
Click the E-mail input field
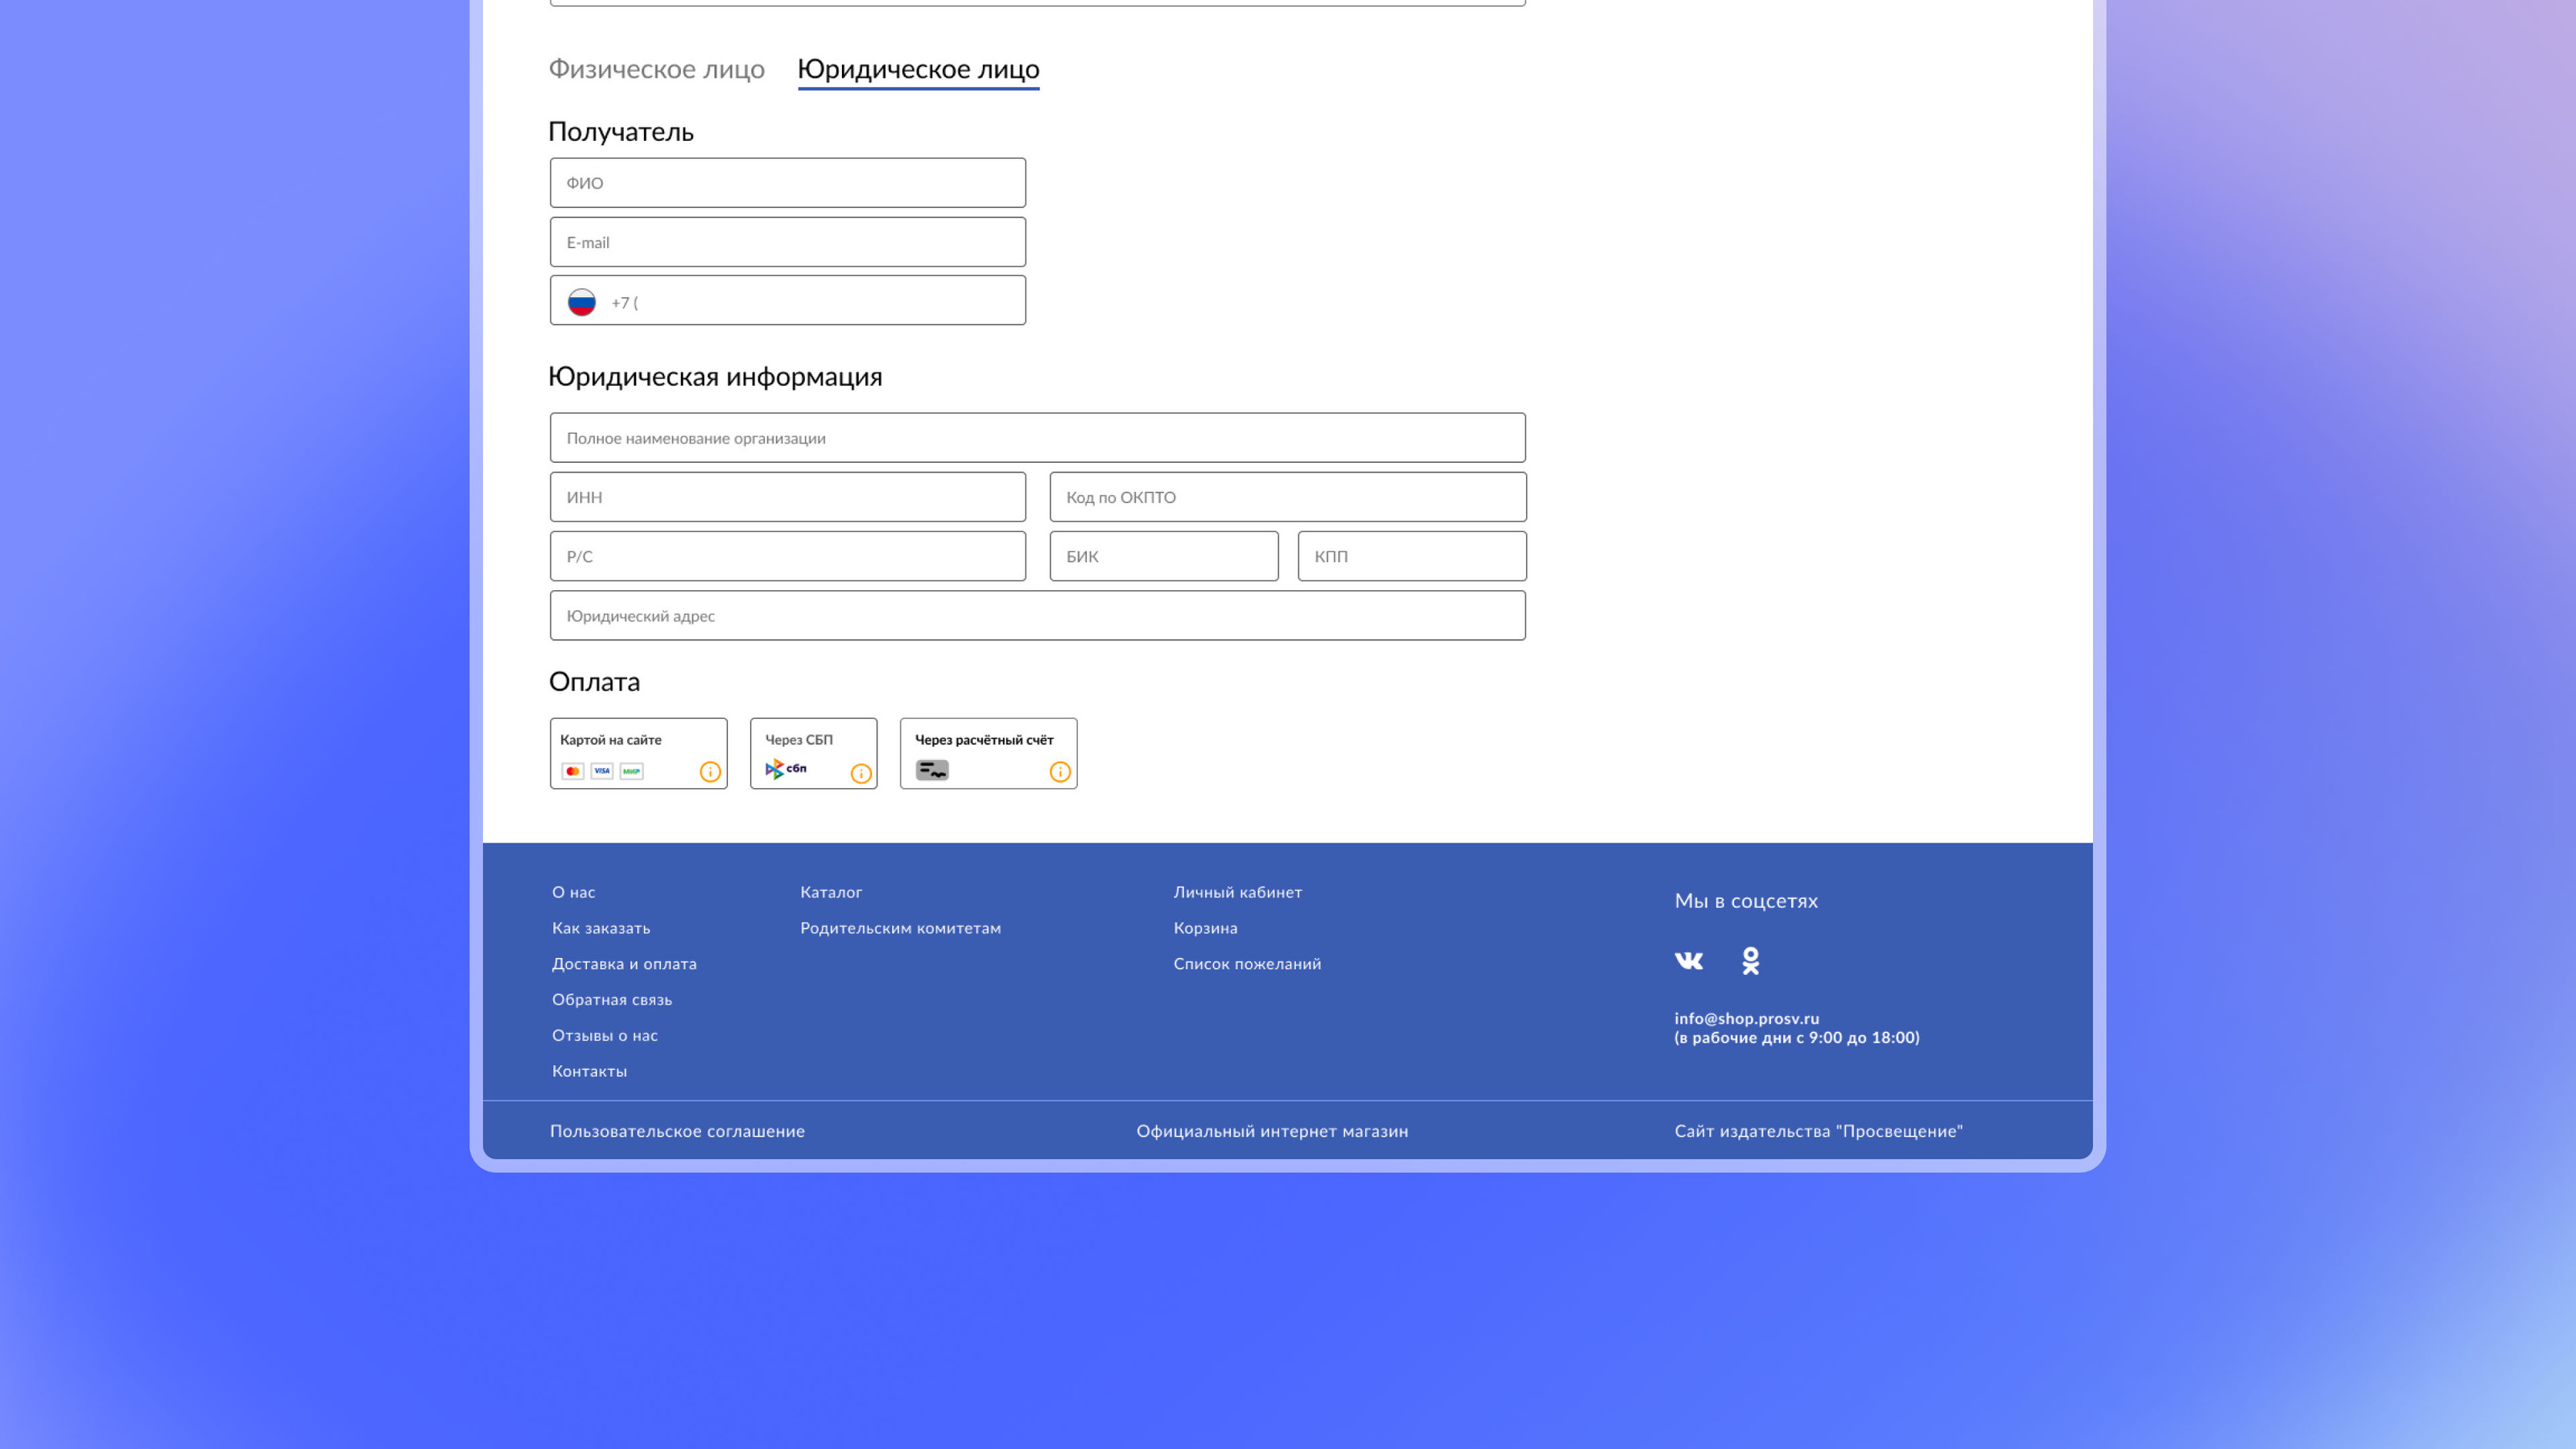pos(787,242)
